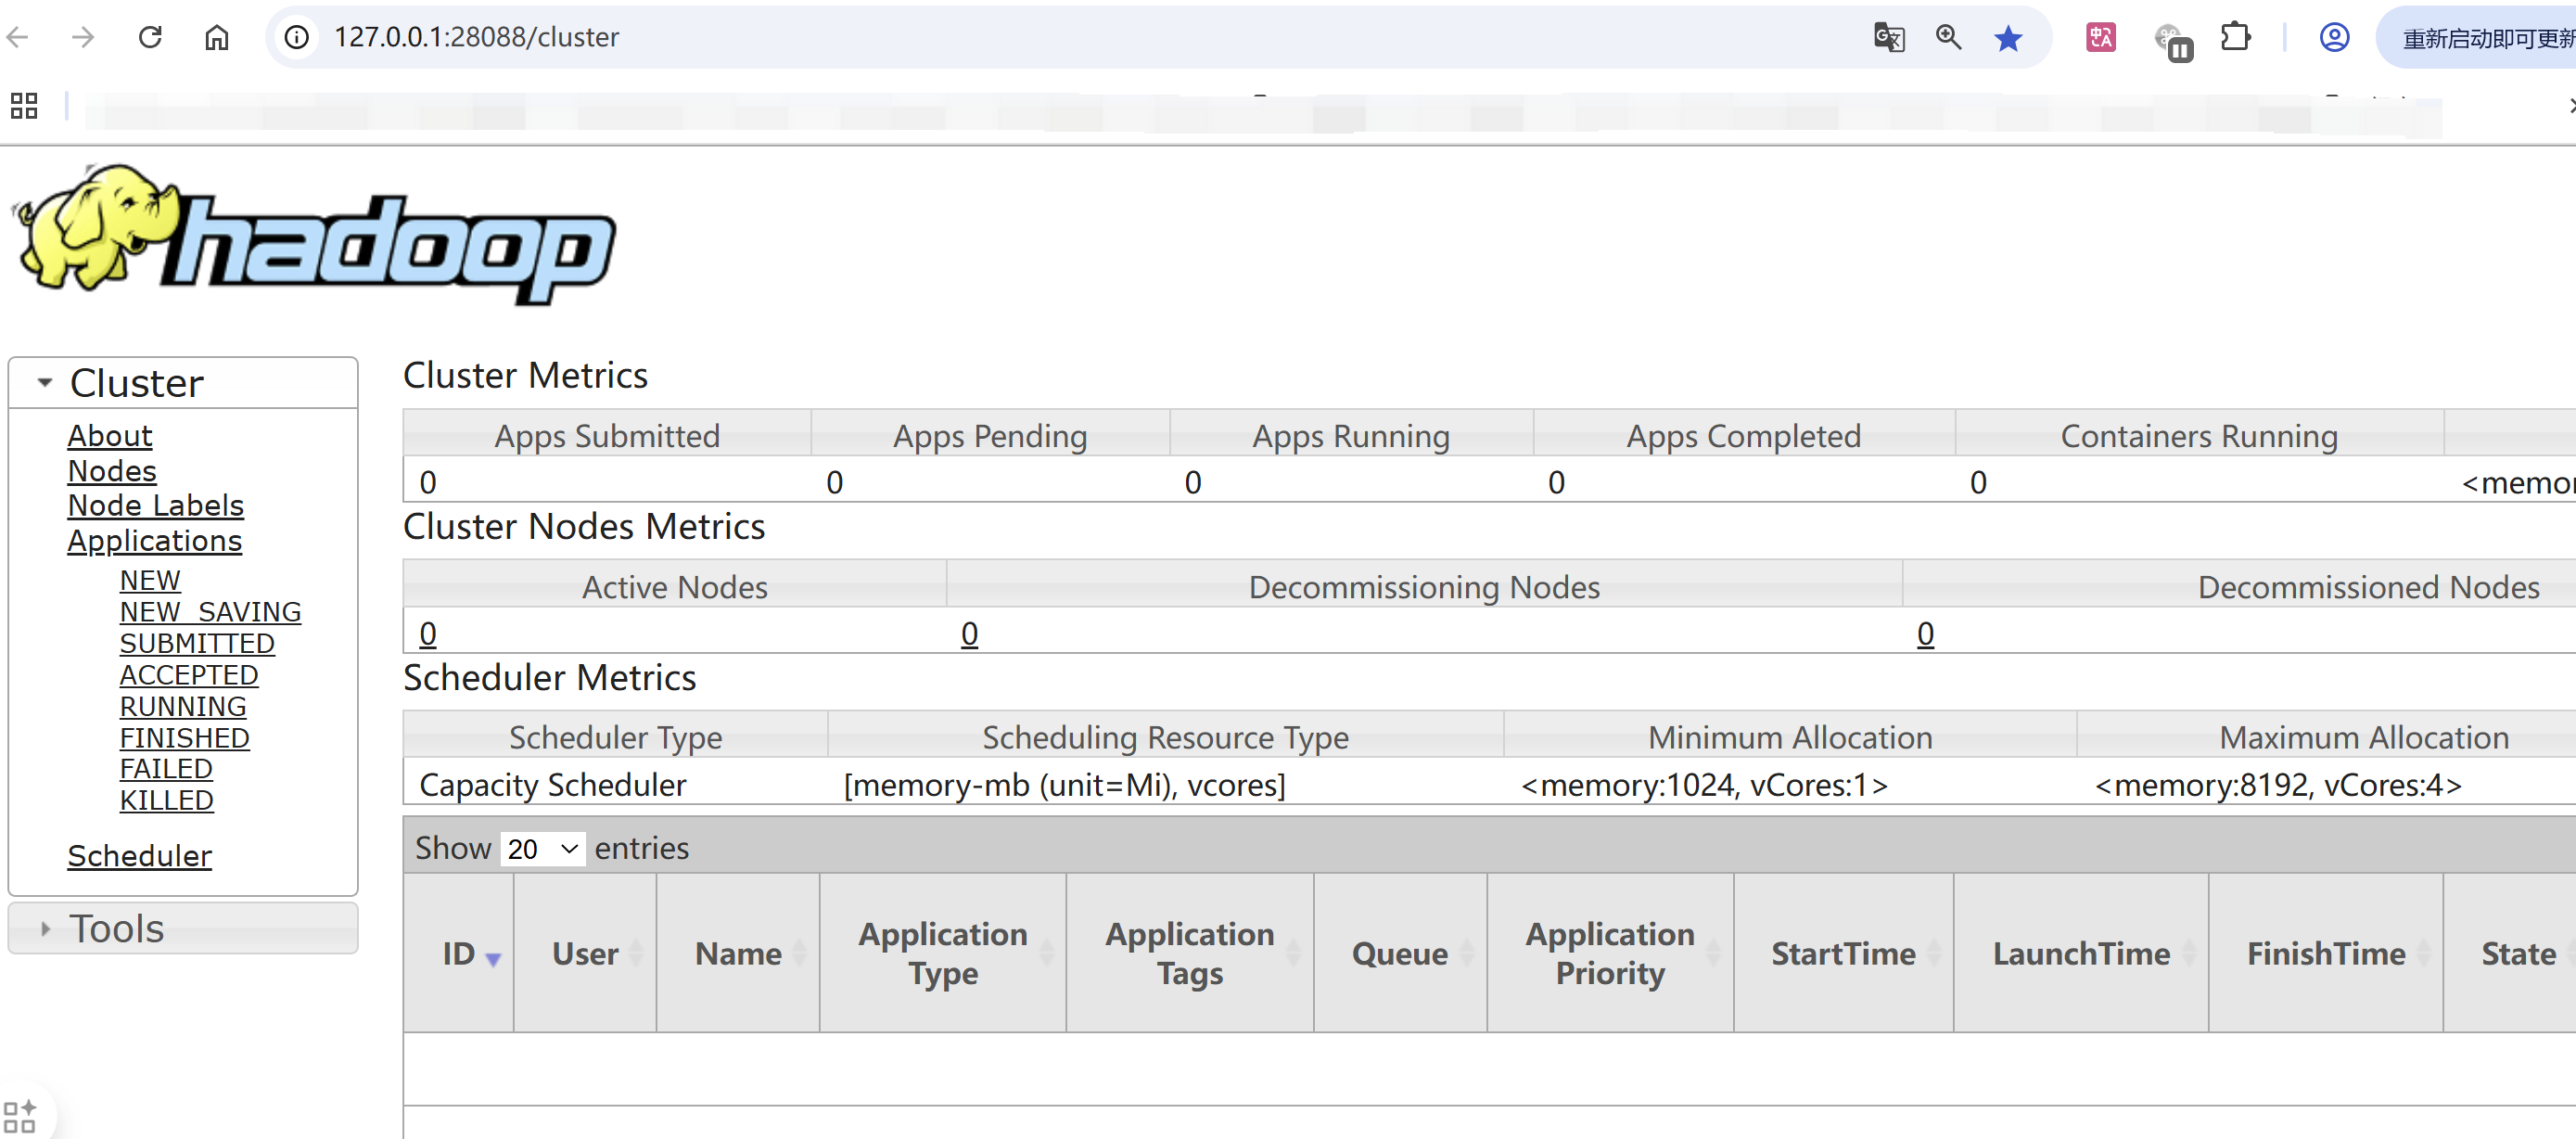Image resolution: width=2576 pixels, height=1139 pixels.
Task: Click the home page icon
Action: (216, 37)
